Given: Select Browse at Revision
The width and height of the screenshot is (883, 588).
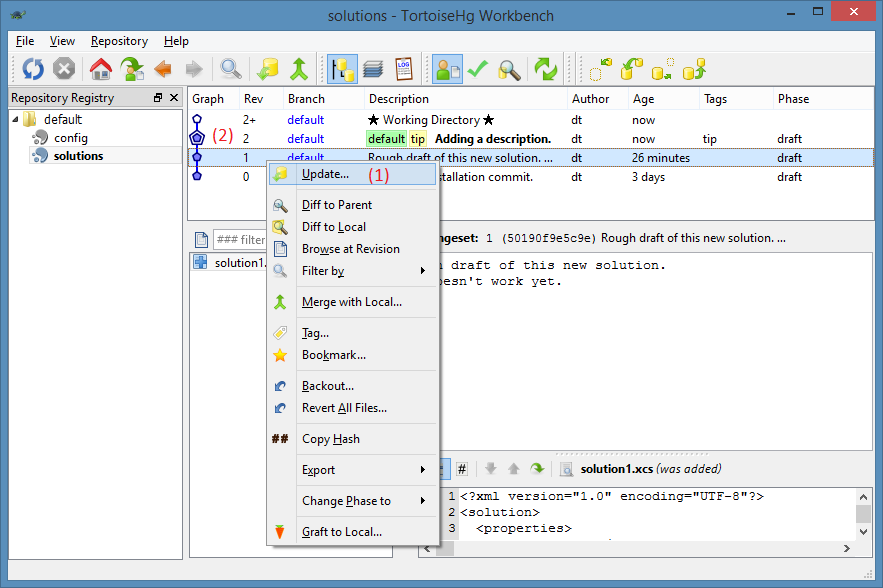Looking at the screenshot, I should (353, 249).
